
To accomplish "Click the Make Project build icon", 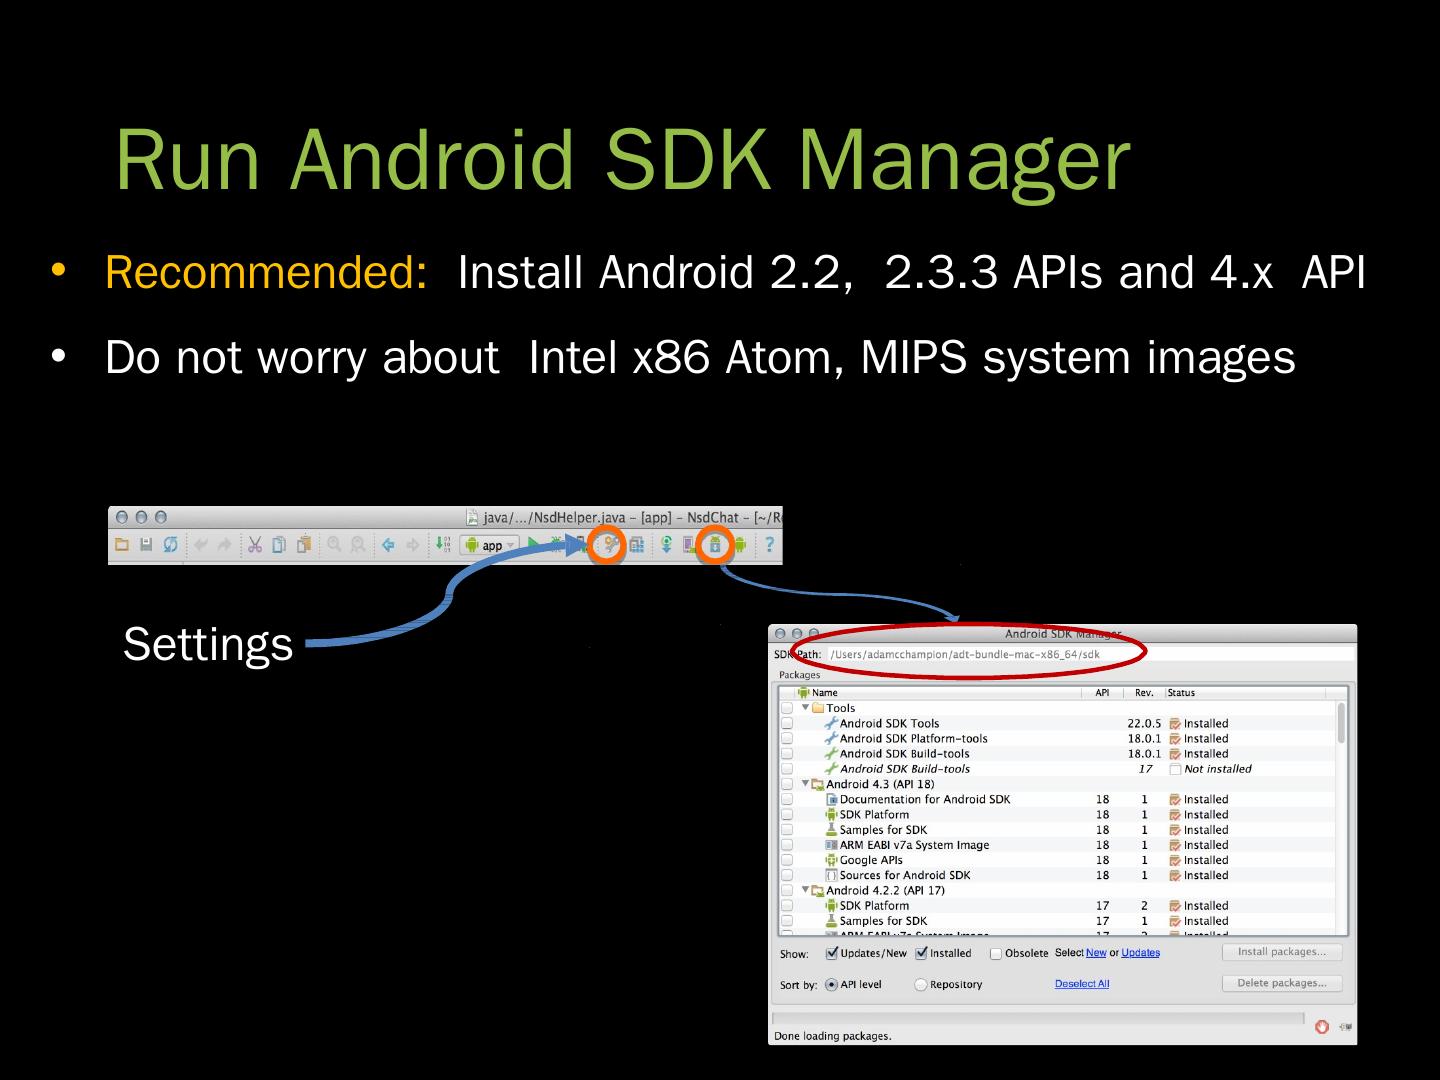I will point(443,545).
